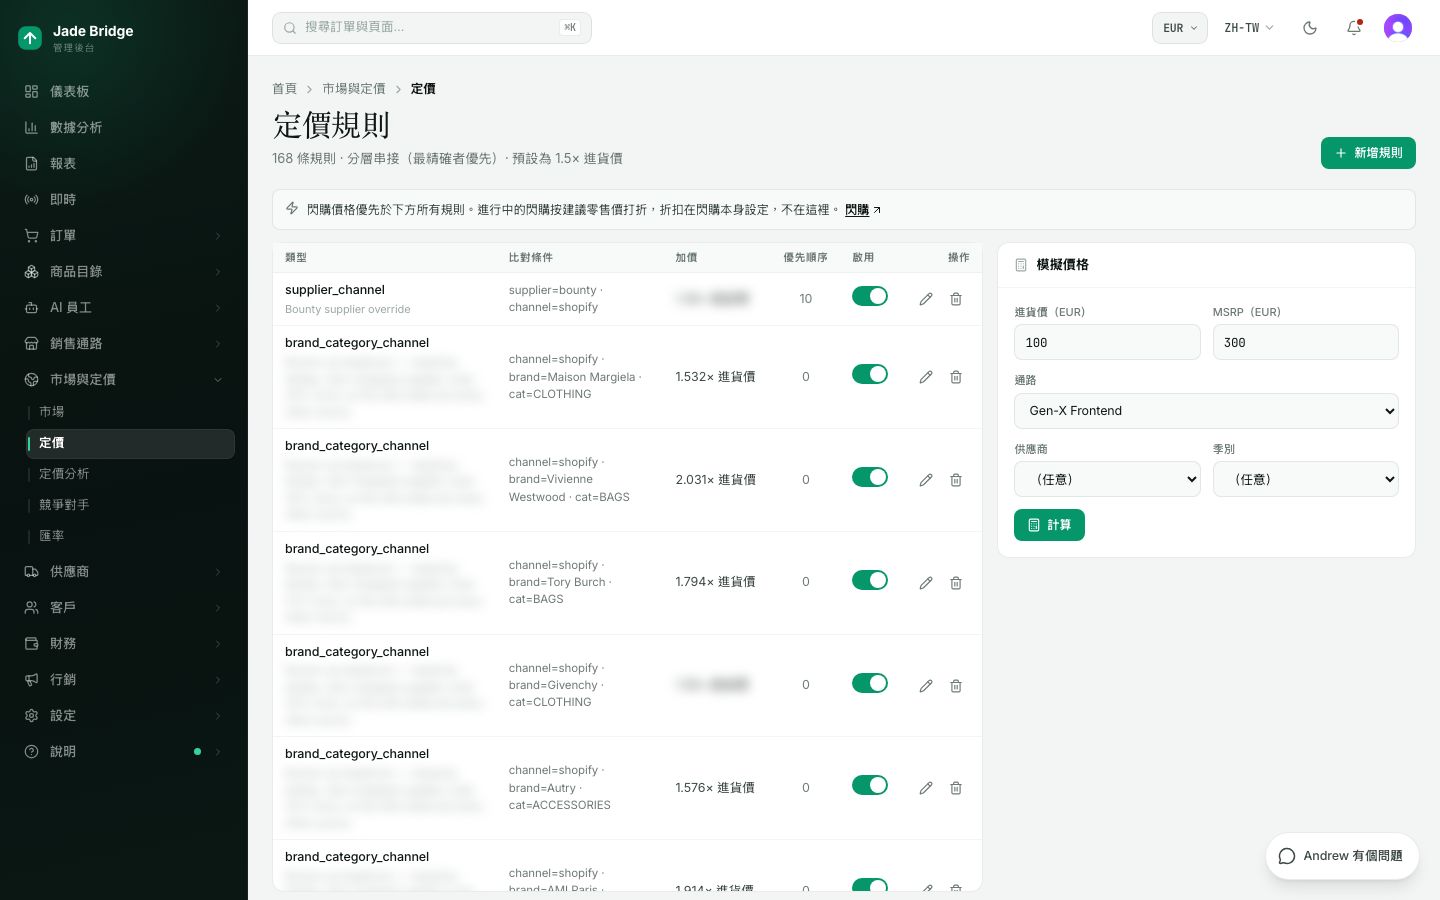Disable the Autry rule toggle
This screenshot has height=900, width=1440.
[870, 785]
